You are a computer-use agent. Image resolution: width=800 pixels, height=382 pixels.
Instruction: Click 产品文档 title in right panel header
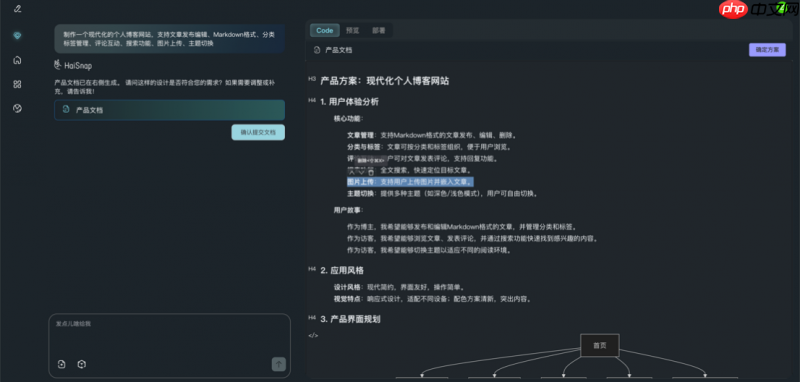coord(339,50)
